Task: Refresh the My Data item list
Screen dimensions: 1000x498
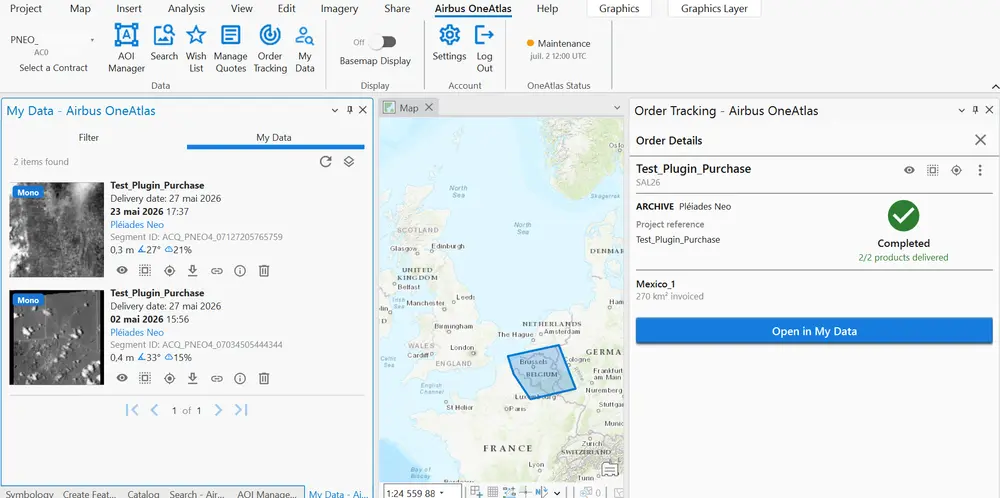Action: pos(325,161)
